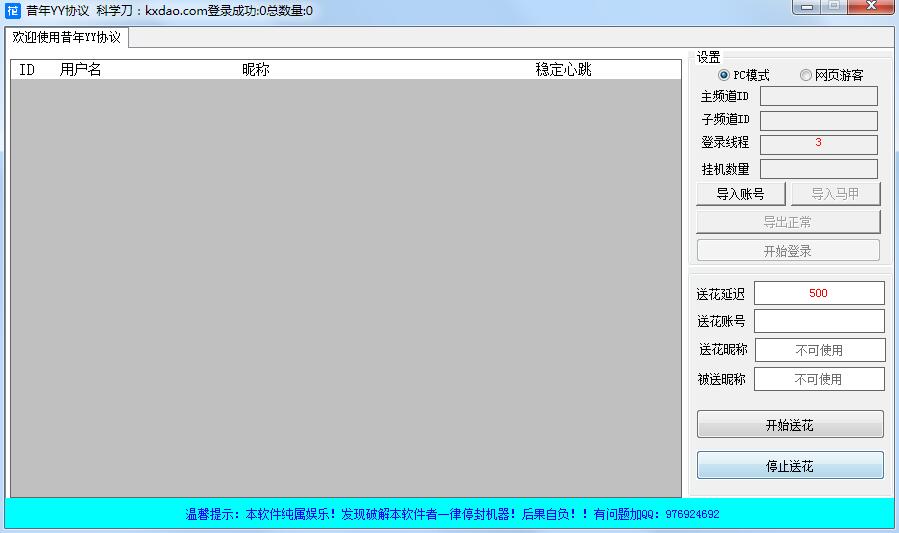The height and width of the screenshot is (533, 899).
Task: Click the 用户名 column header
Action: point(81,70)
